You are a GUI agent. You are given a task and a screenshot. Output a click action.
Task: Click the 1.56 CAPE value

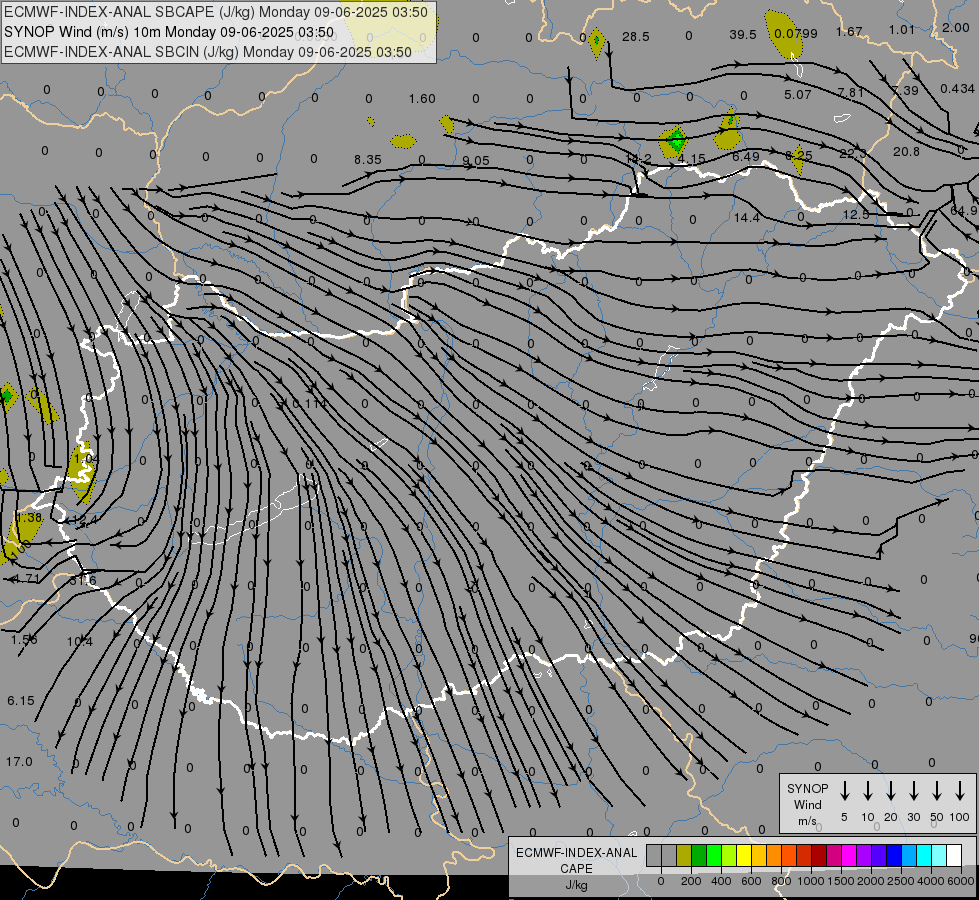pyautogui.click(x=24, y=640)
